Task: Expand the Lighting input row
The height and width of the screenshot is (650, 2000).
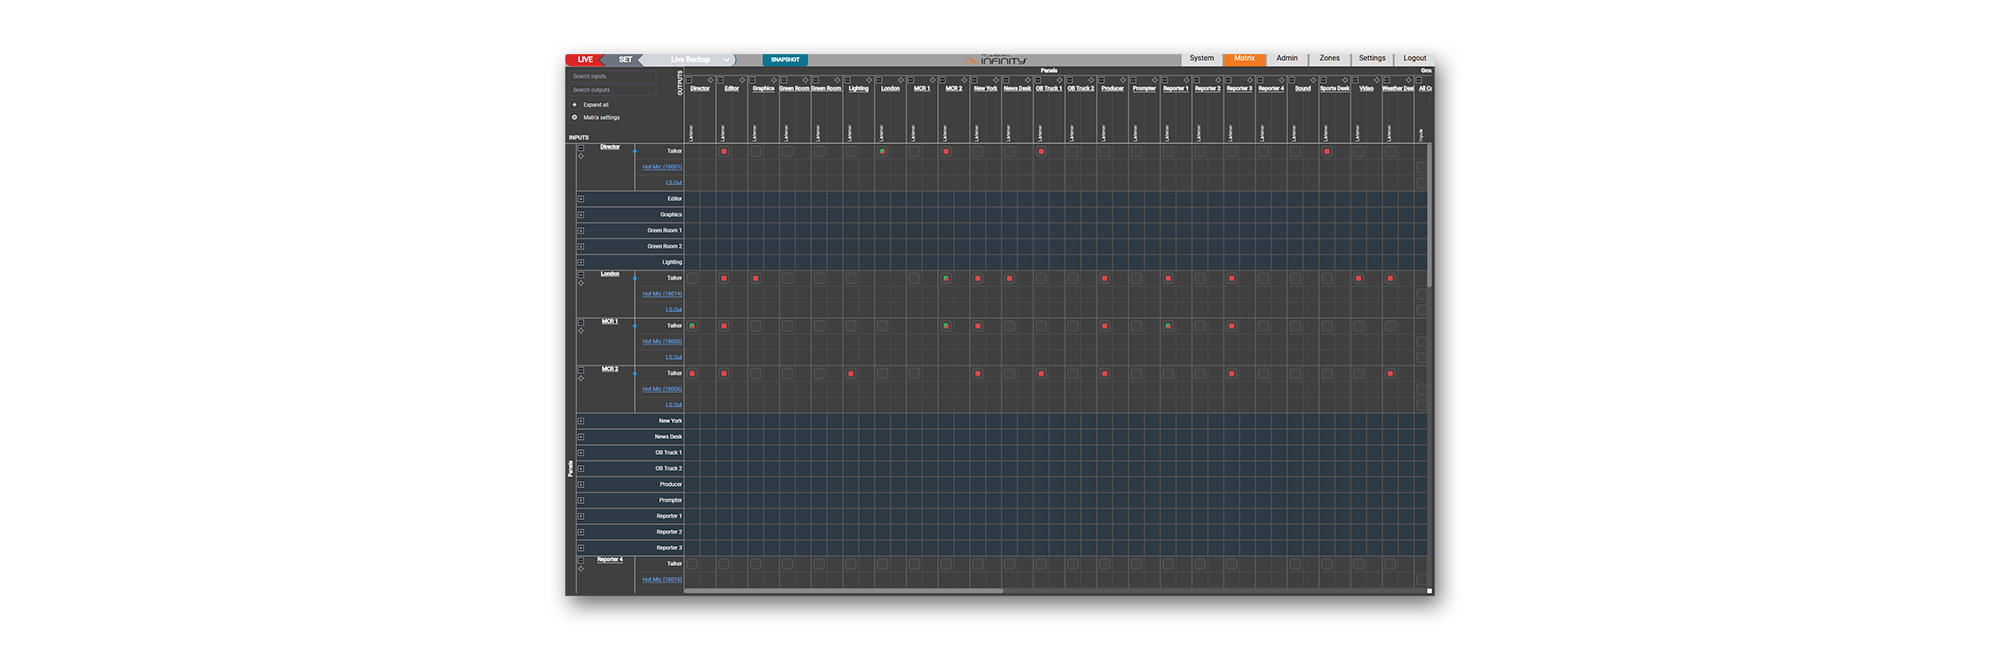Action: pyautogui.click(x=581, y=262)
